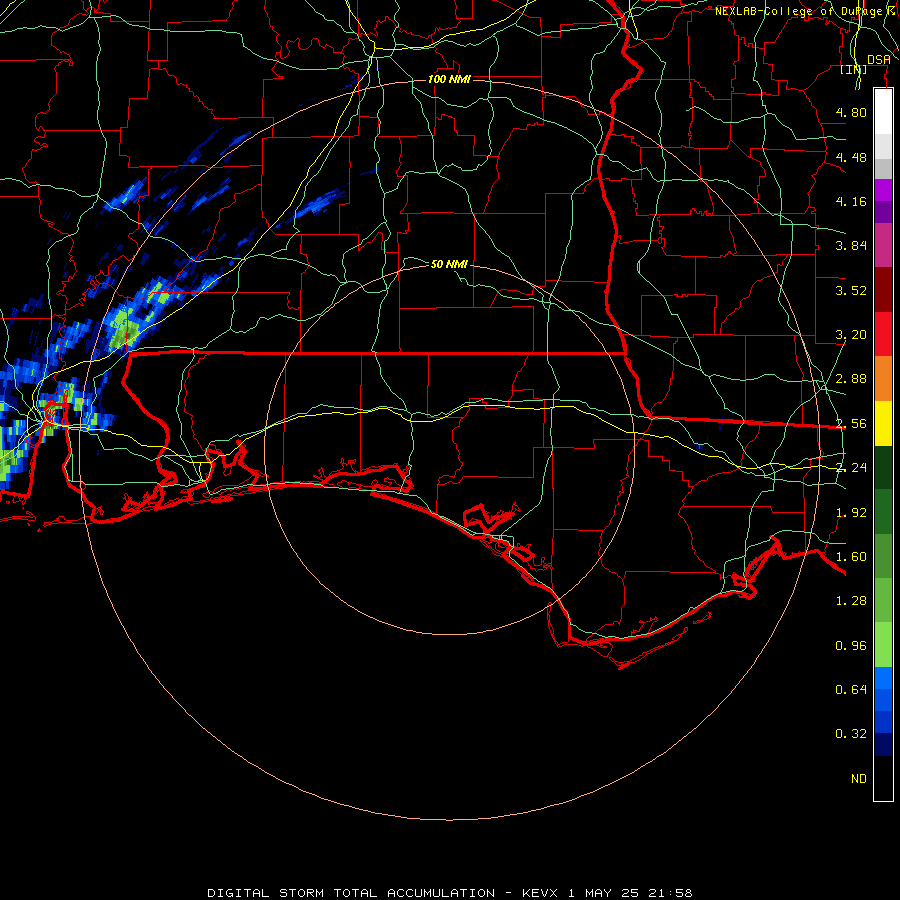Click the 50 NMI range ring label
Viewport: 900px width, 900px height.
449,264
